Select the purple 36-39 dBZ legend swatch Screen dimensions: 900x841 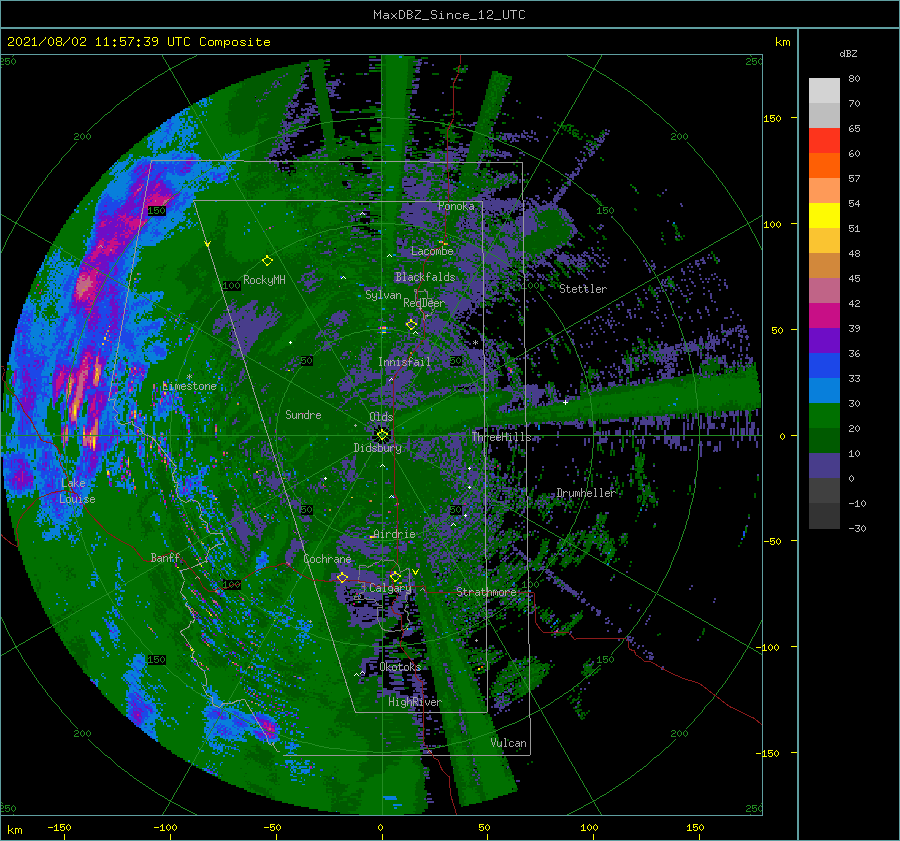[x=824, y=340]
